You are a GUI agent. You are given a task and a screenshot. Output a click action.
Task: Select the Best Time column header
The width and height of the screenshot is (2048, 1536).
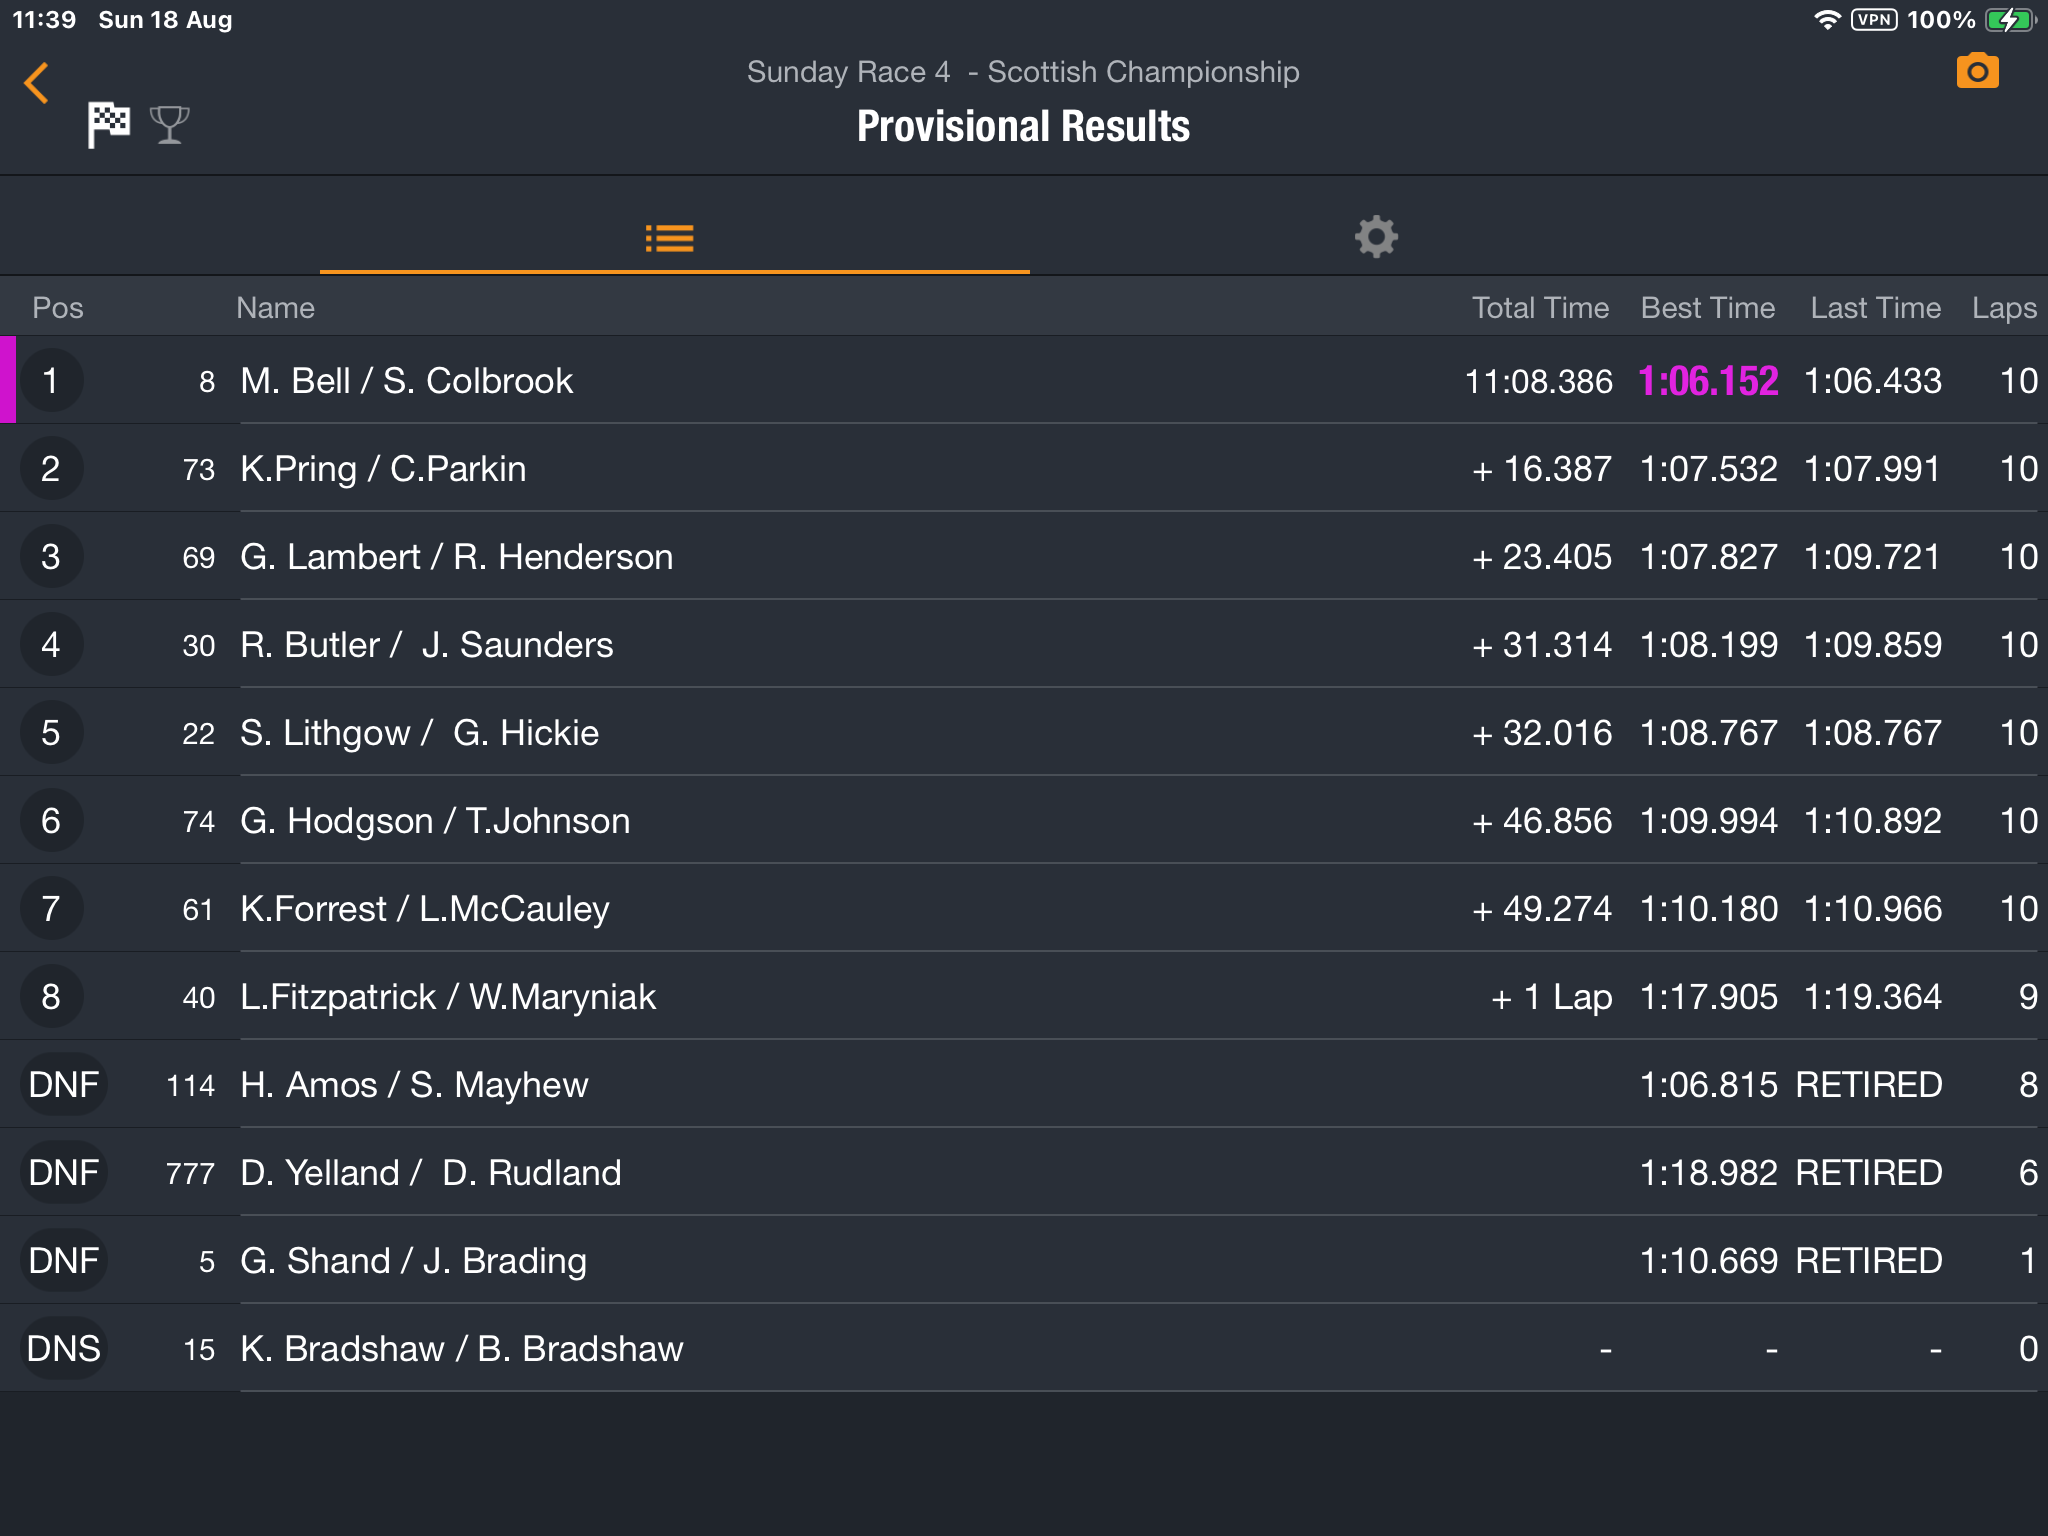pyautogui.click(x=1707, y=308)
